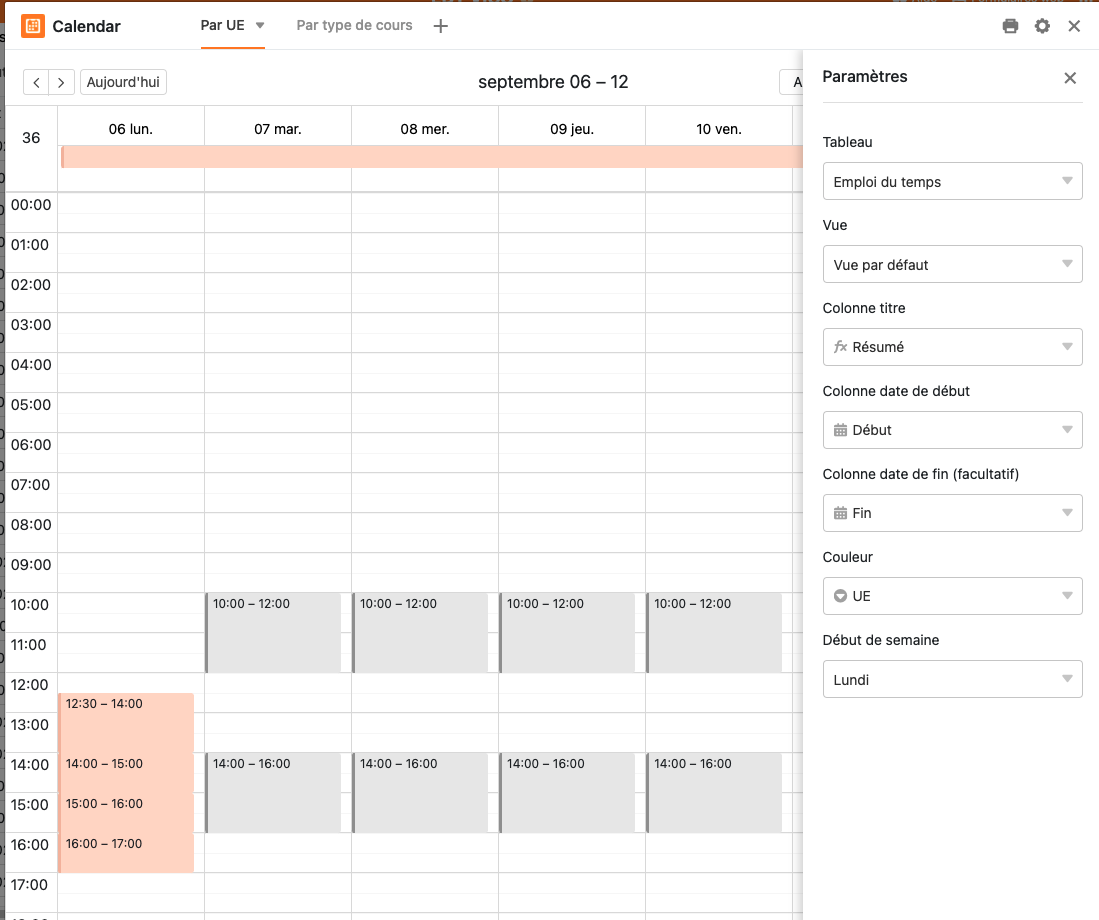
Task: Close the Paramètres panel
Action: pyautogui.click(x=1070, y=78)
